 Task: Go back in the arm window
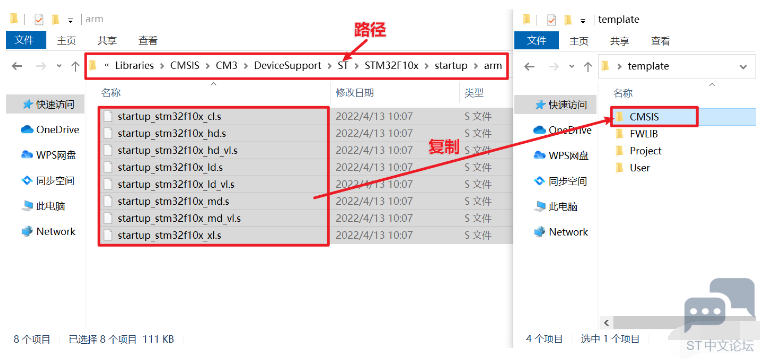point(17,66)
